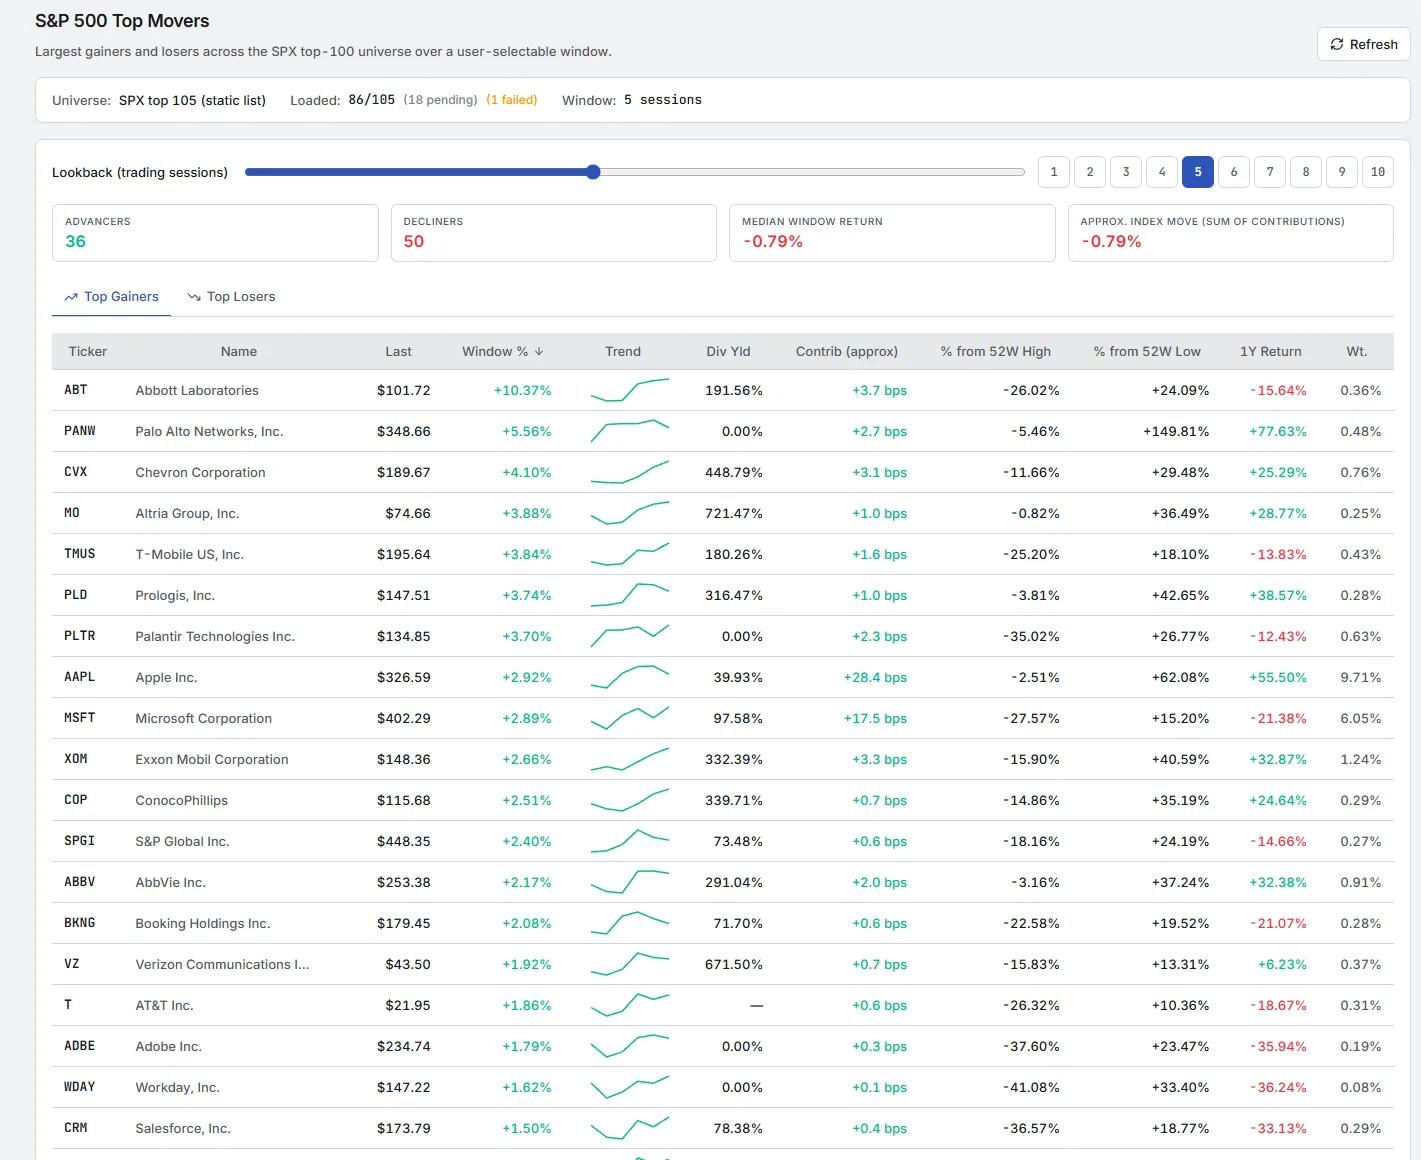1421x1160 pixels.
Task: Click Verizon Communications name cell
Action: [222, 964]
